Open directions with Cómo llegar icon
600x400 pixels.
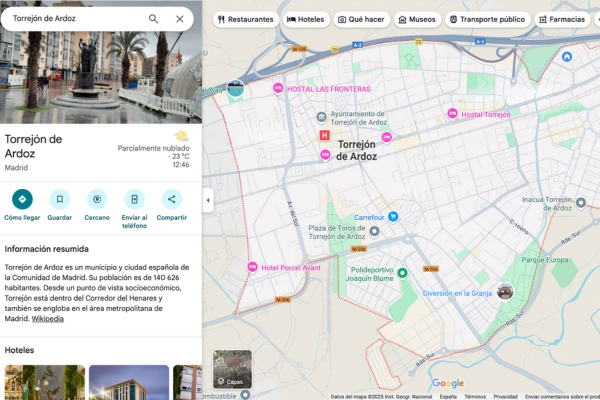coord(22,199)
